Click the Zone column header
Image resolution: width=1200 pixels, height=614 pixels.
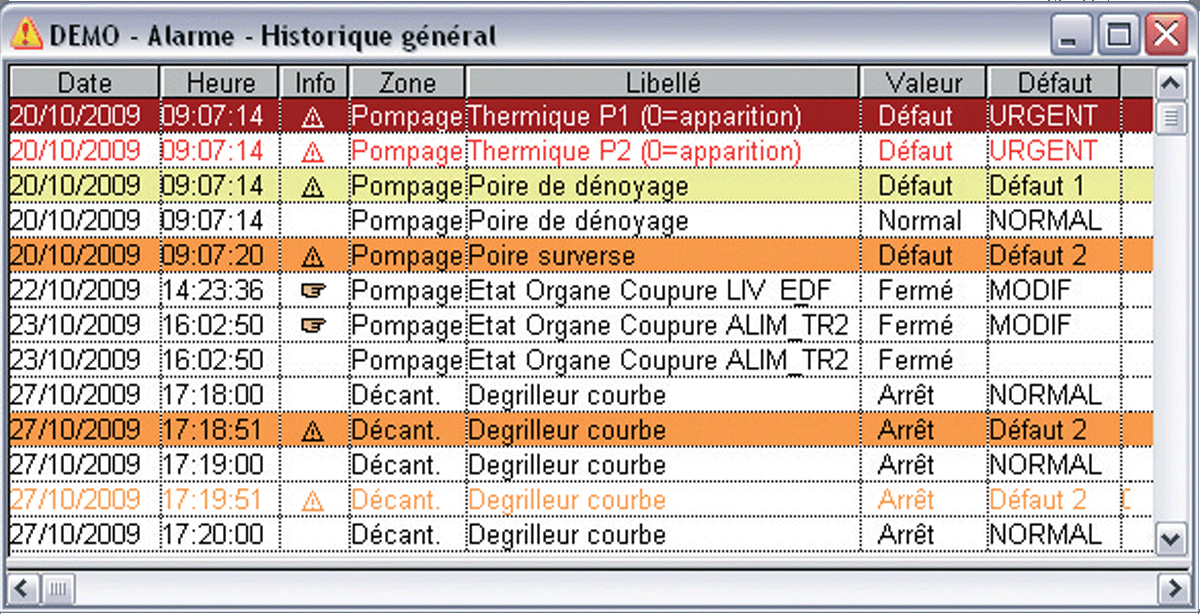point(407,83)
